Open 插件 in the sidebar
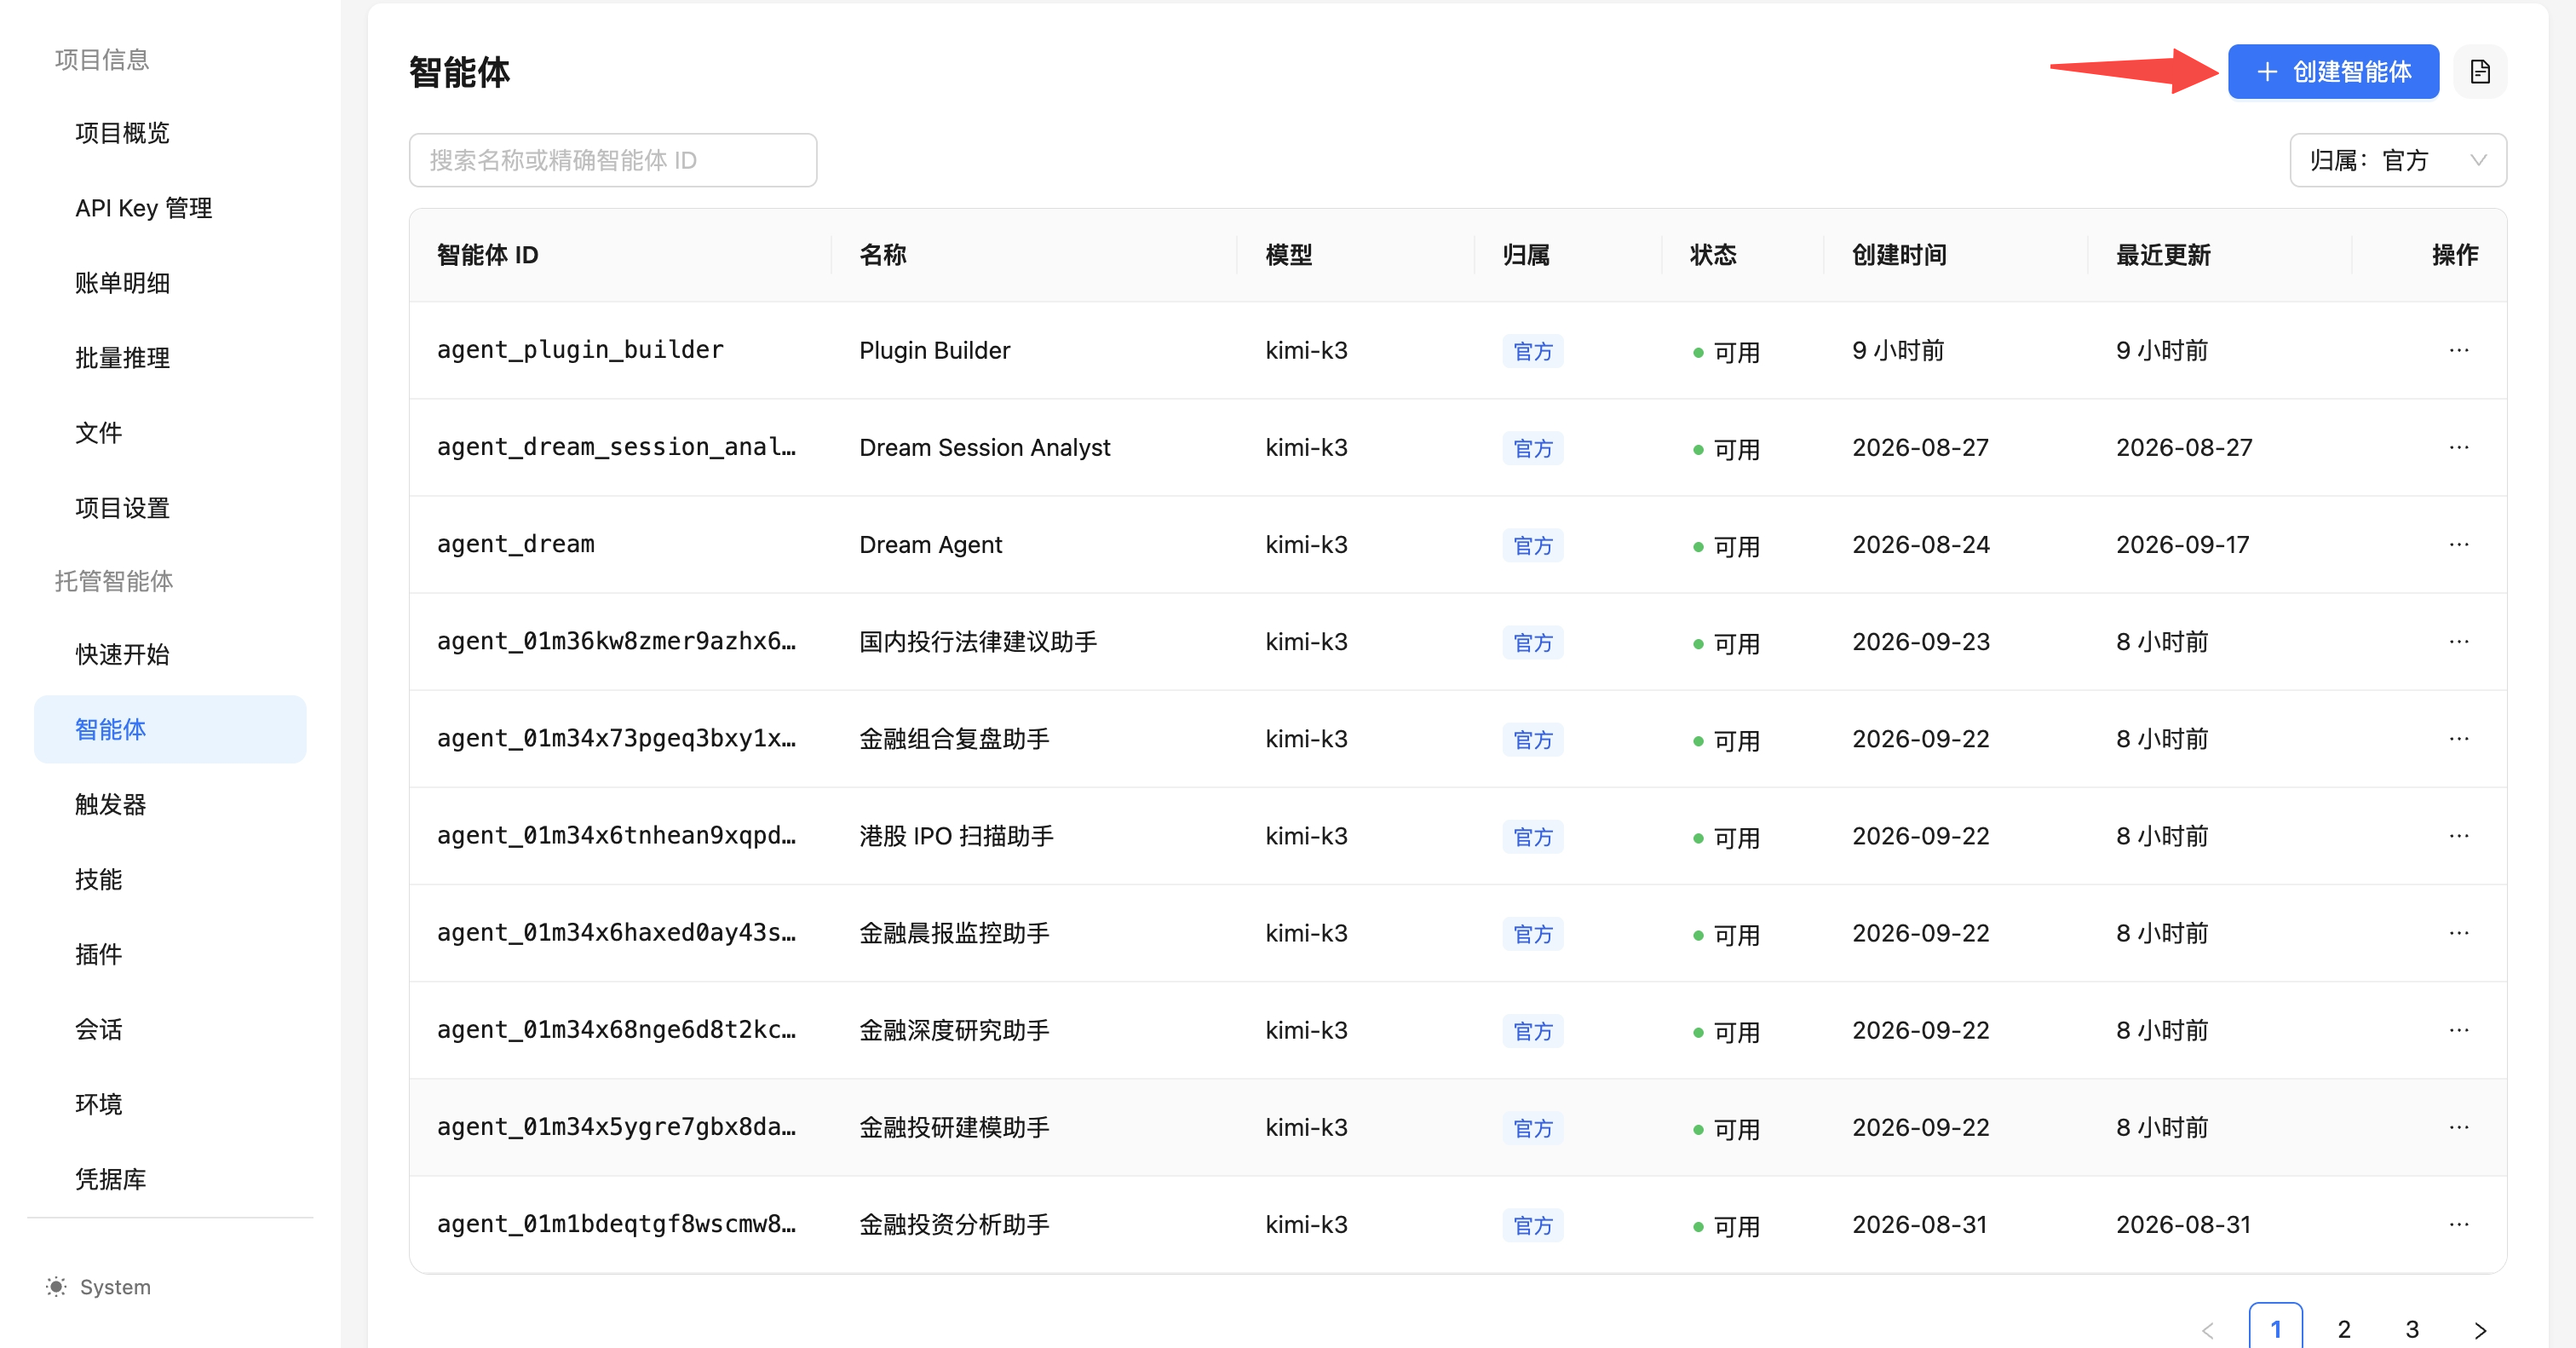This screenshot has height=1348, width=2576. [x=98, y=955]
